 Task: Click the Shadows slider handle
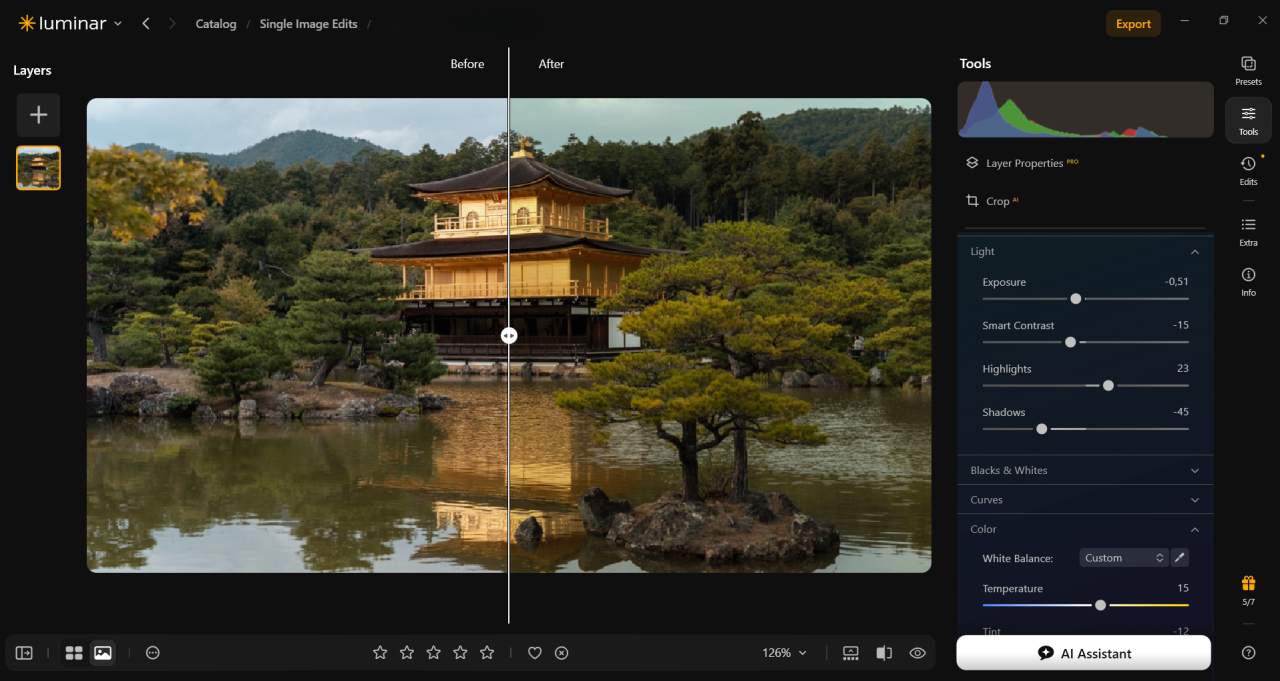(1042, 428)
